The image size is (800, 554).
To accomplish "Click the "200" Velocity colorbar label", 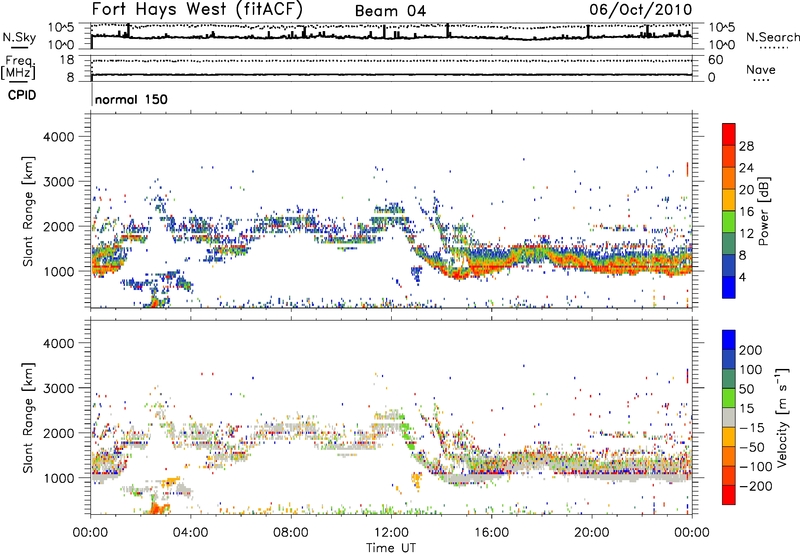I will 751,350.
